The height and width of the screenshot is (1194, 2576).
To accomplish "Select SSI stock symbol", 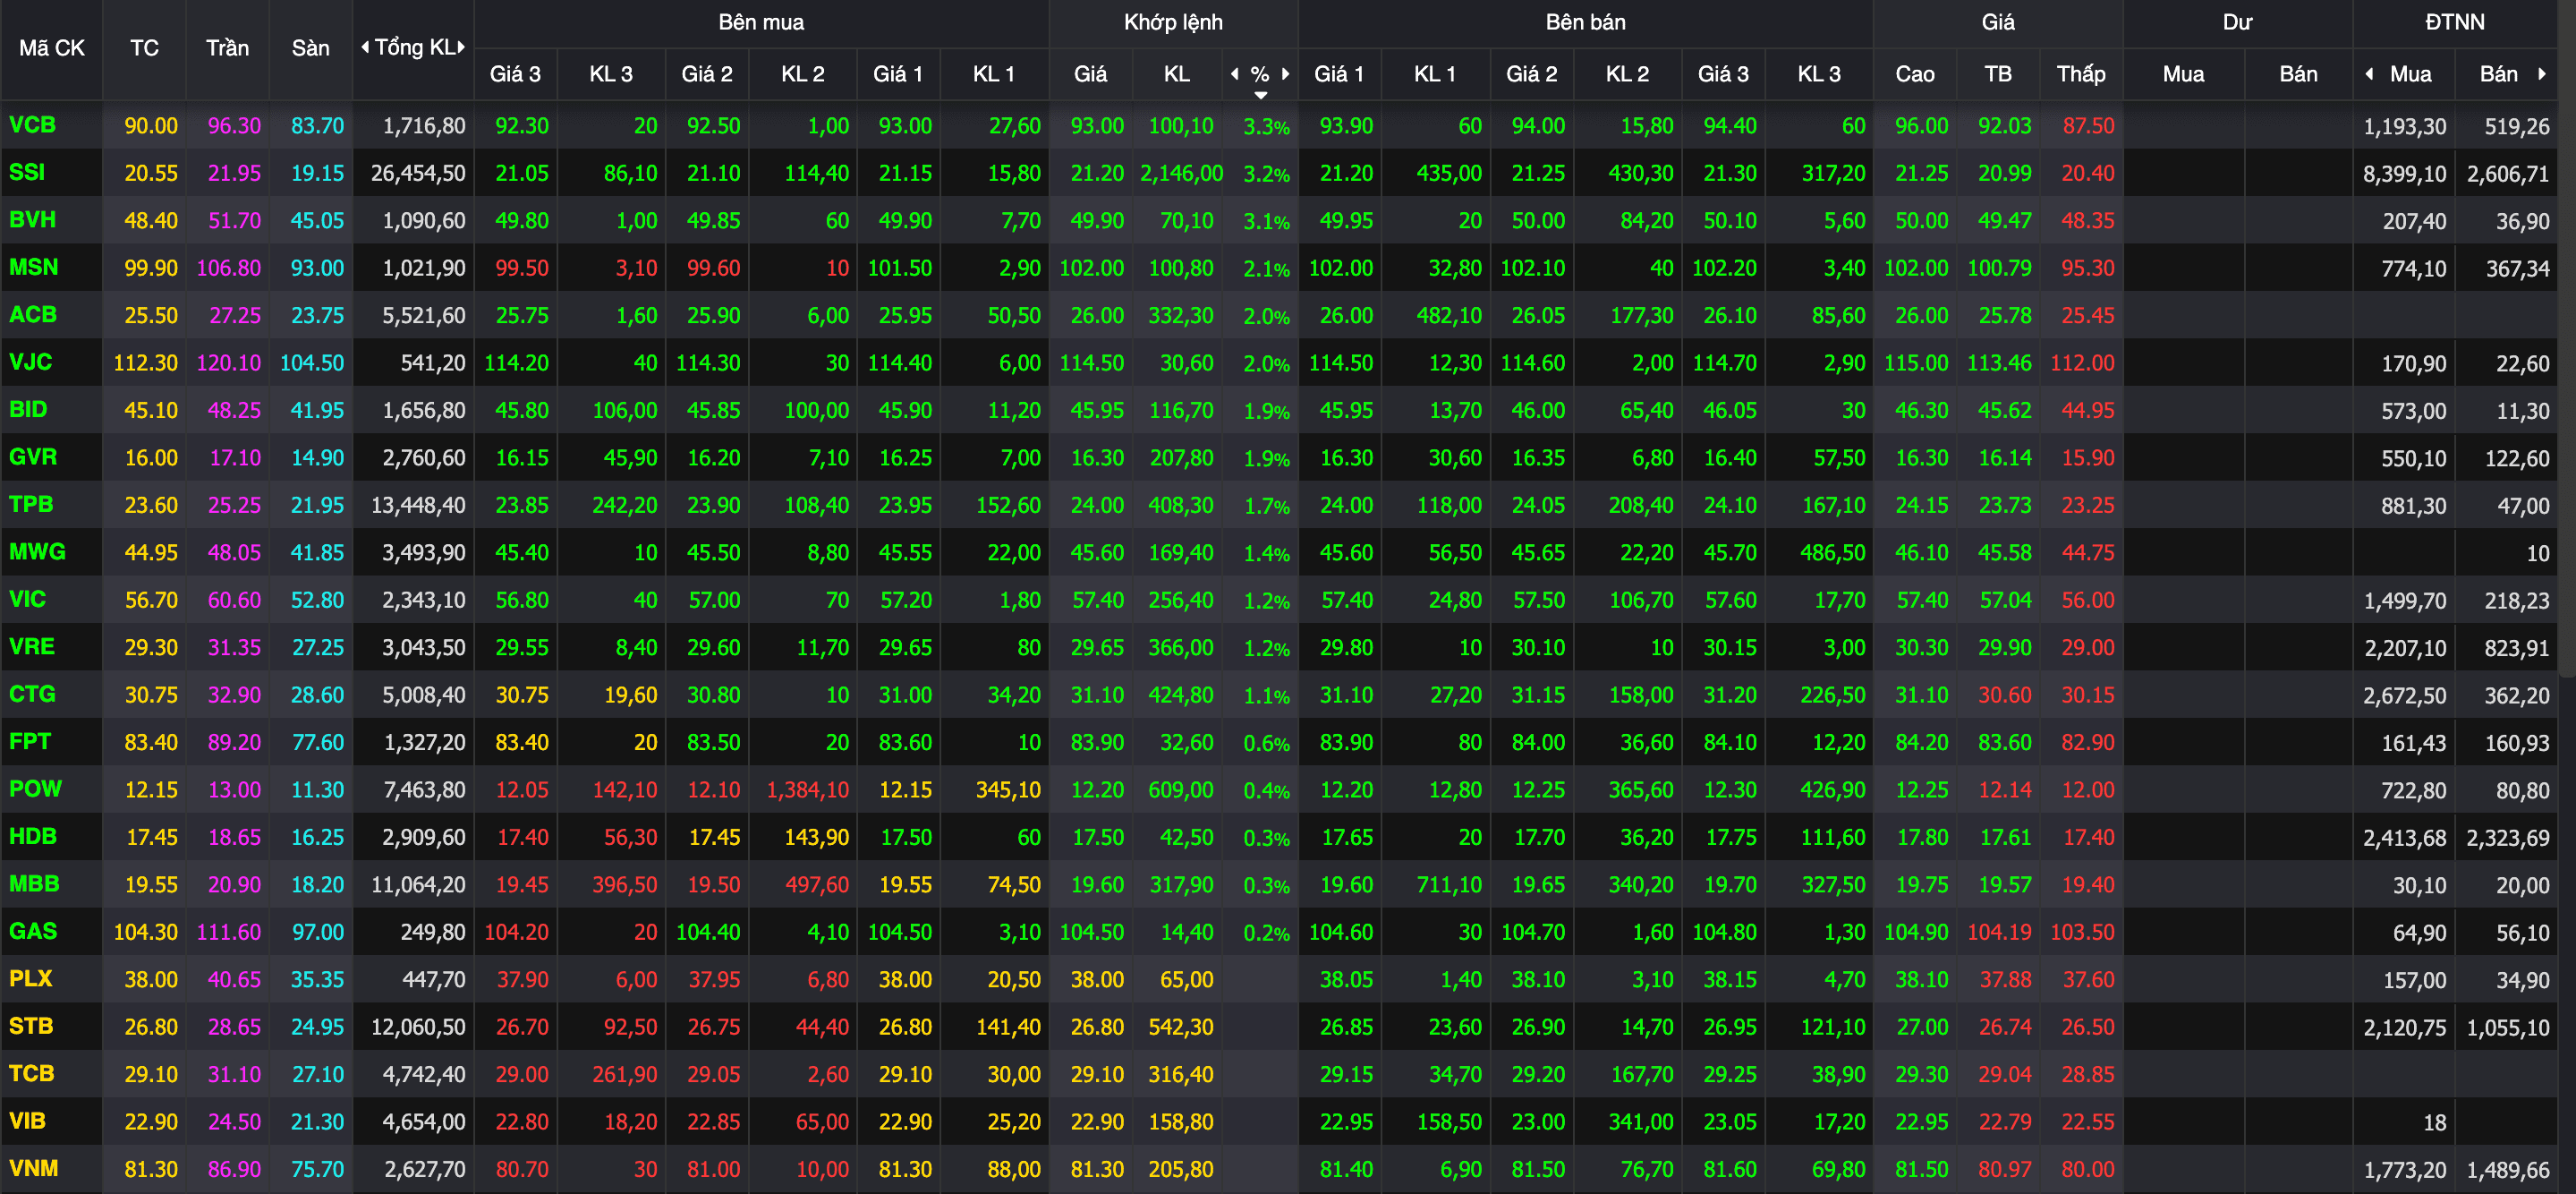I will tap(27, 172).
